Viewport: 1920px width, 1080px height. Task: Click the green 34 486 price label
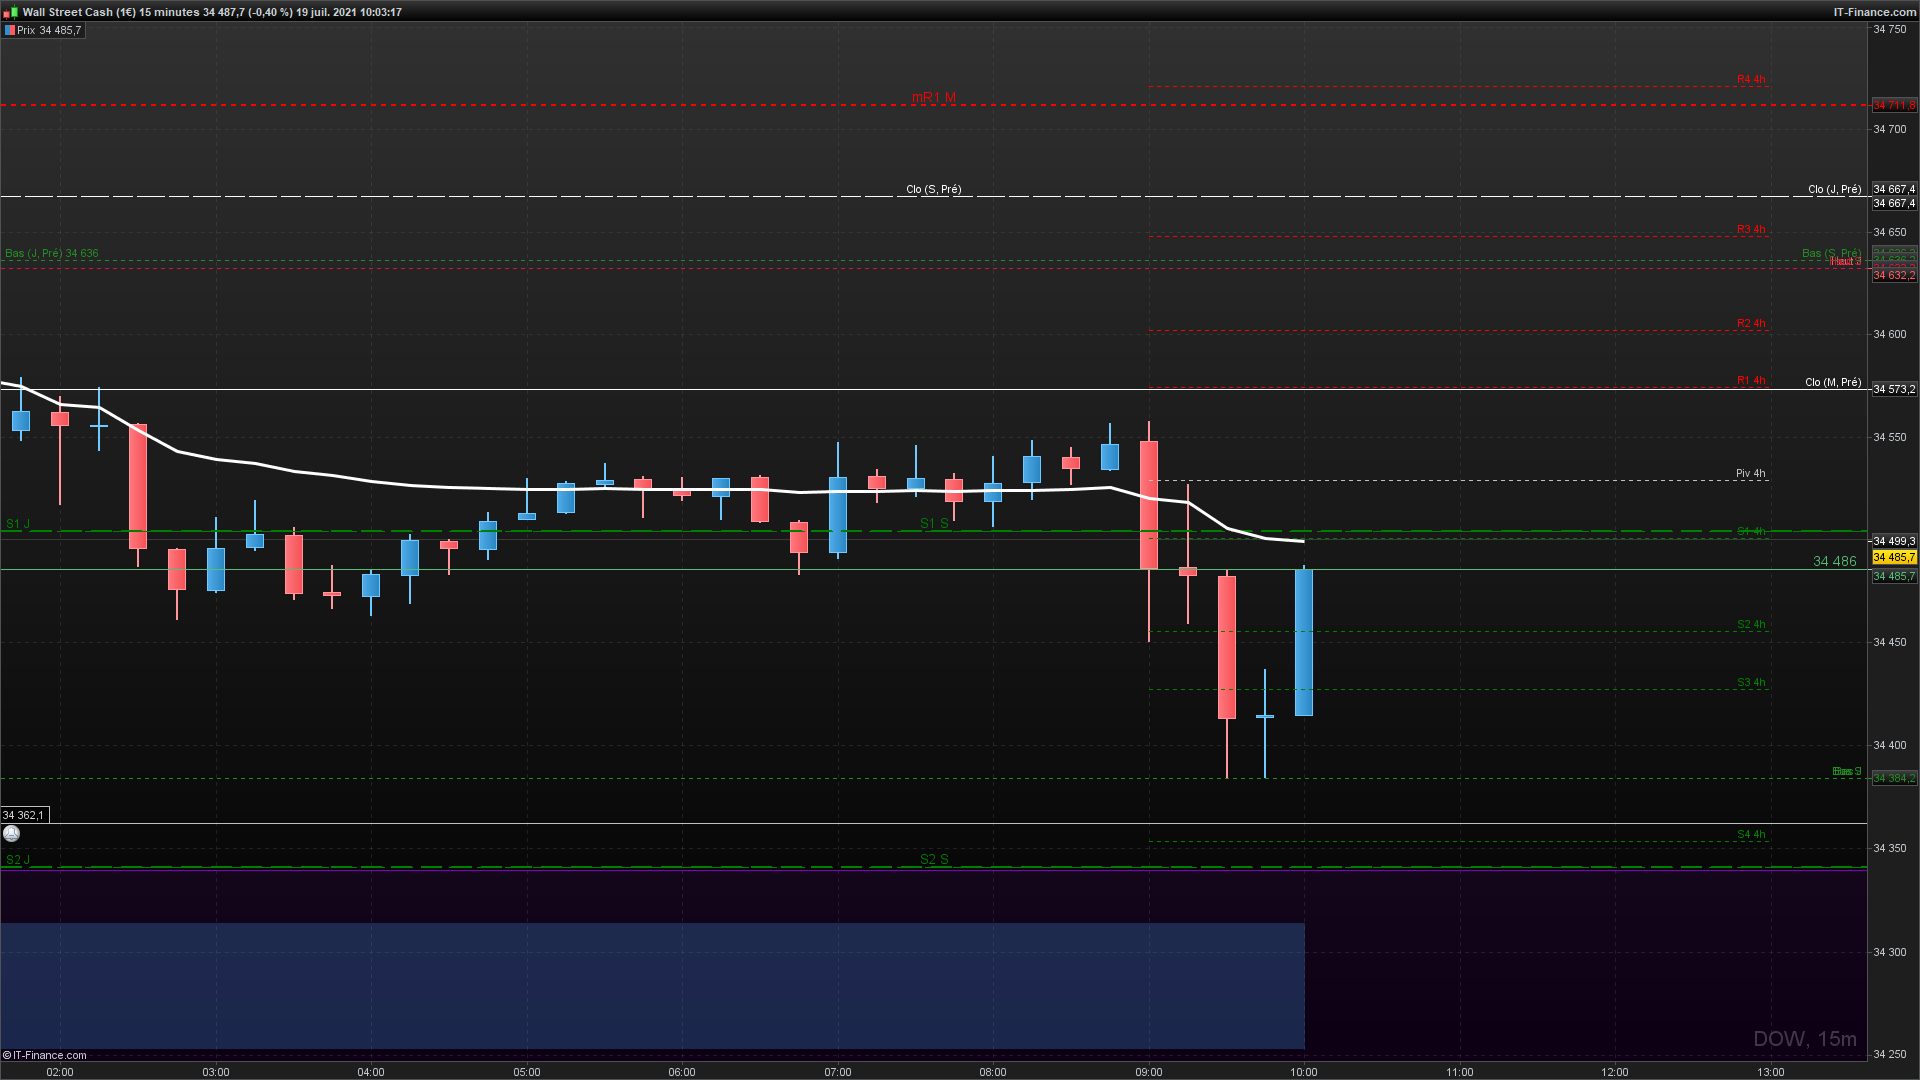tap(1834, 561)
